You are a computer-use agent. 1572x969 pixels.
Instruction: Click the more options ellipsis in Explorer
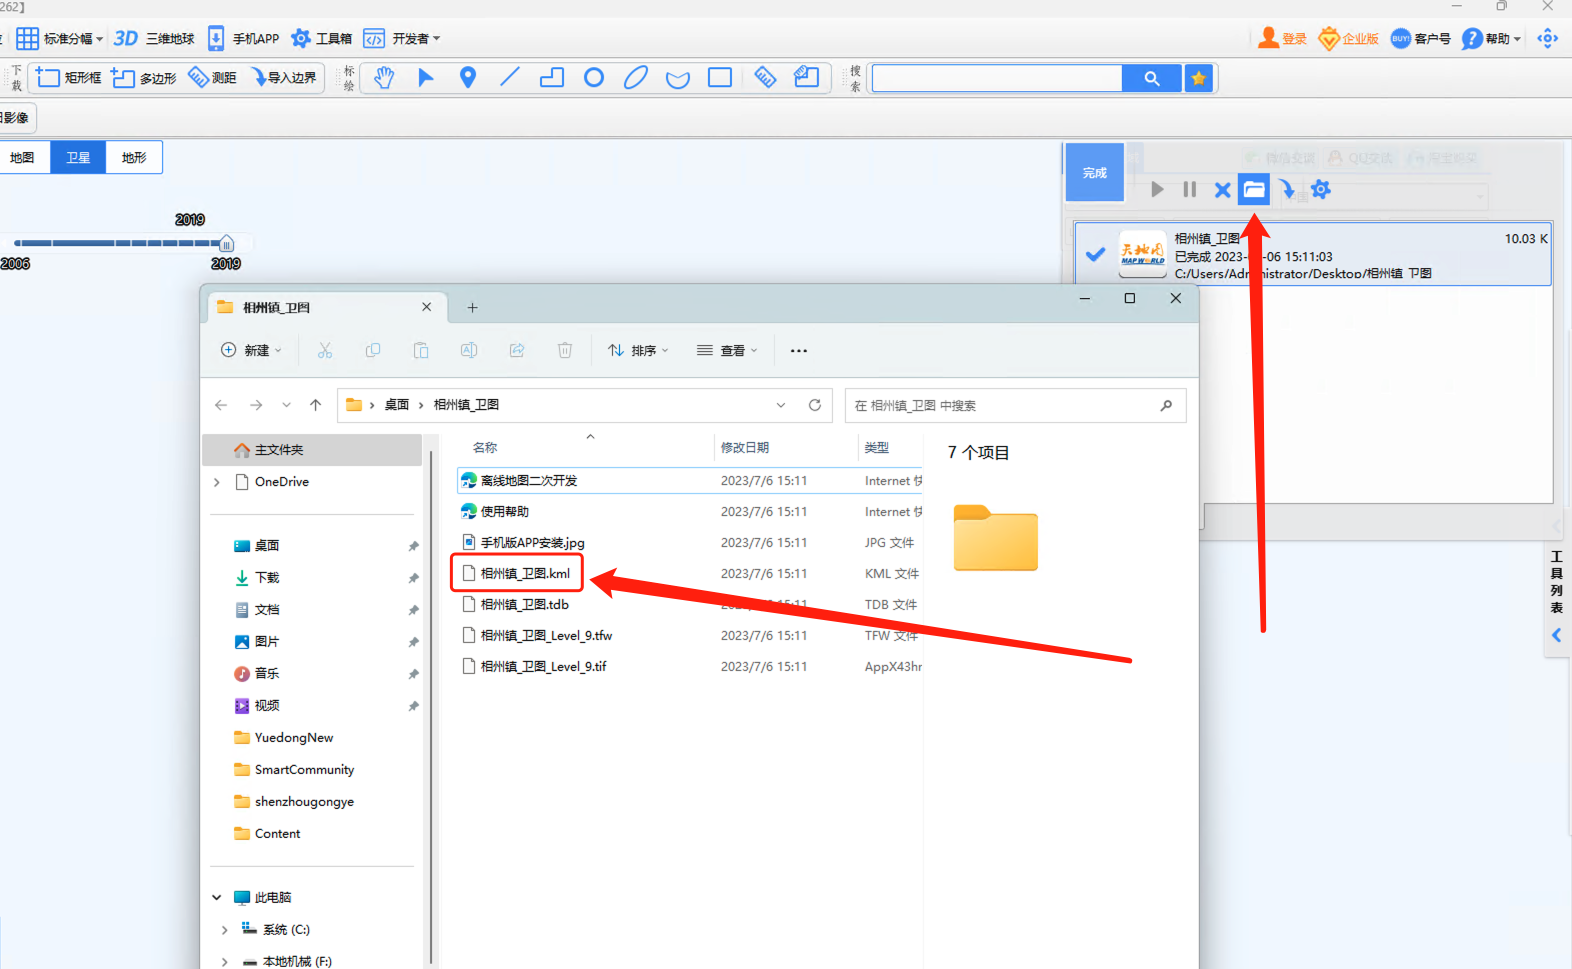[798, 350]
